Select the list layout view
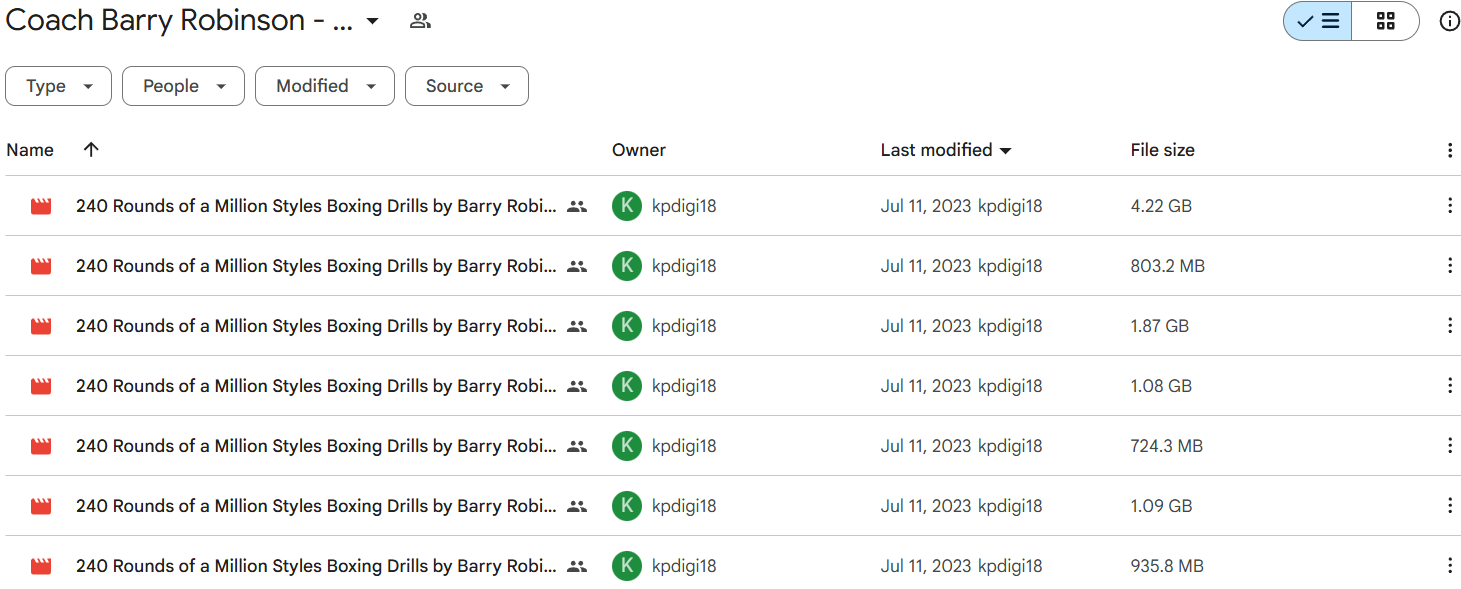The height and width of the screenshot is (589, 1461). pyautogui.click(x=1318, y=21)
